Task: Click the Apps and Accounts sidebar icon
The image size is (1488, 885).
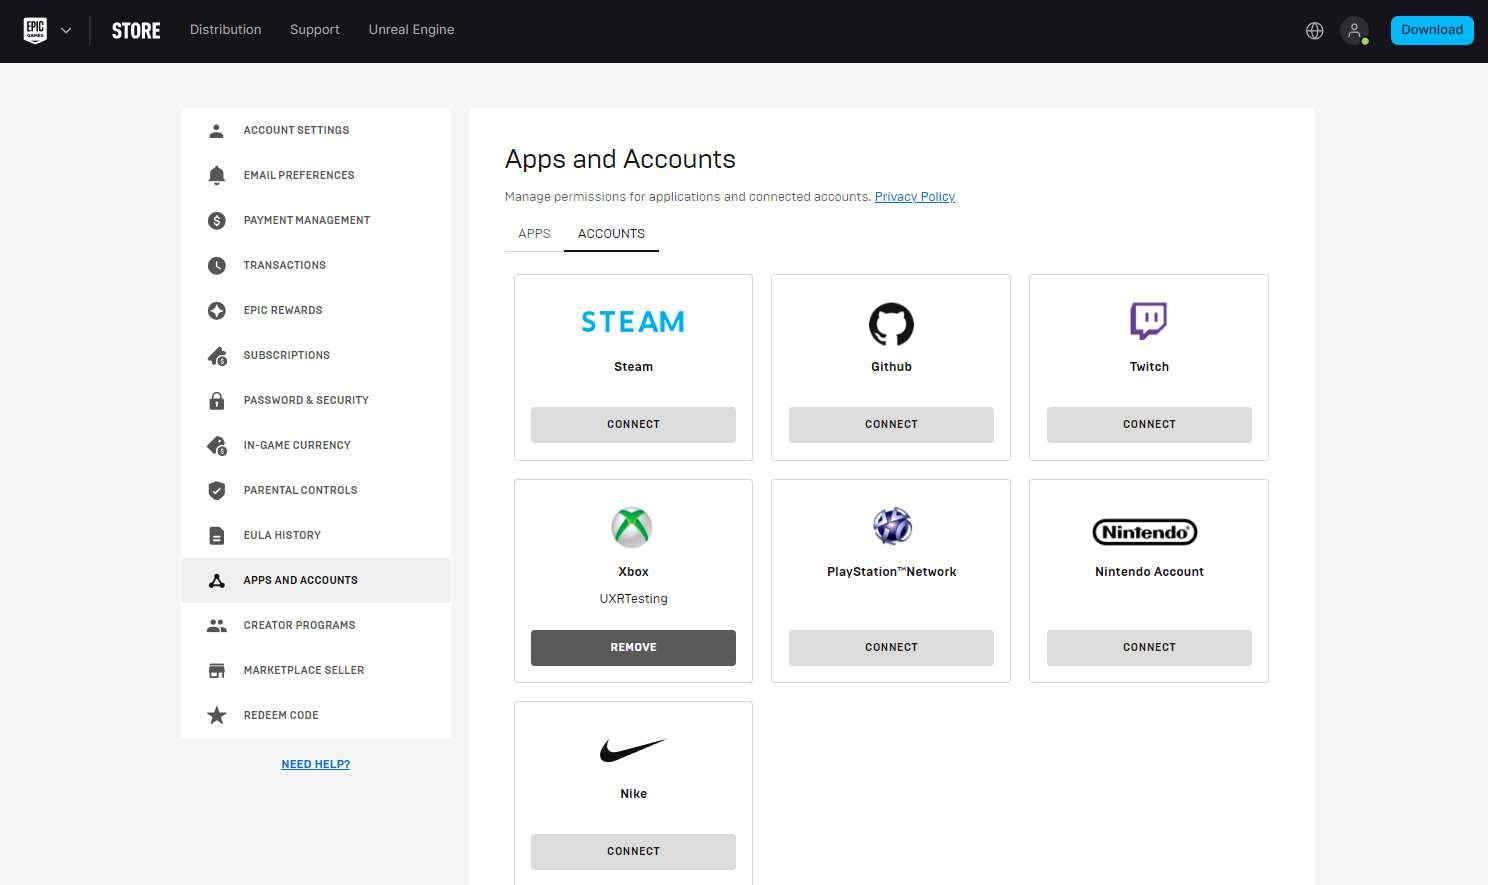Action: pos(216,581)
